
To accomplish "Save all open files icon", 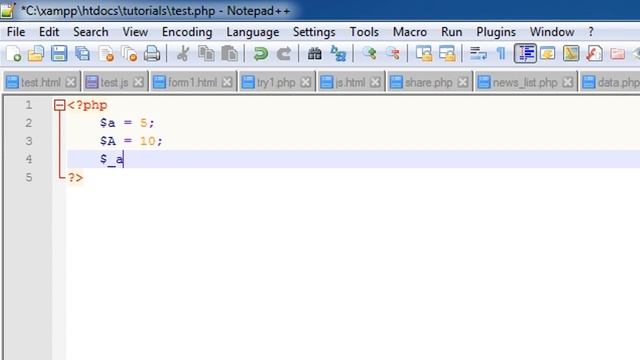I will tap(82, 54).
